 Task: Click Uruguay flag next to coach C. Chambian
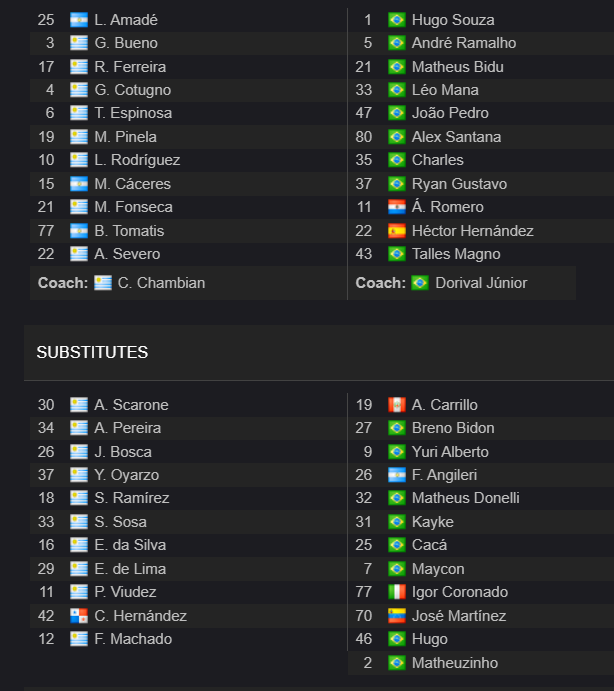tap(103, 282)
